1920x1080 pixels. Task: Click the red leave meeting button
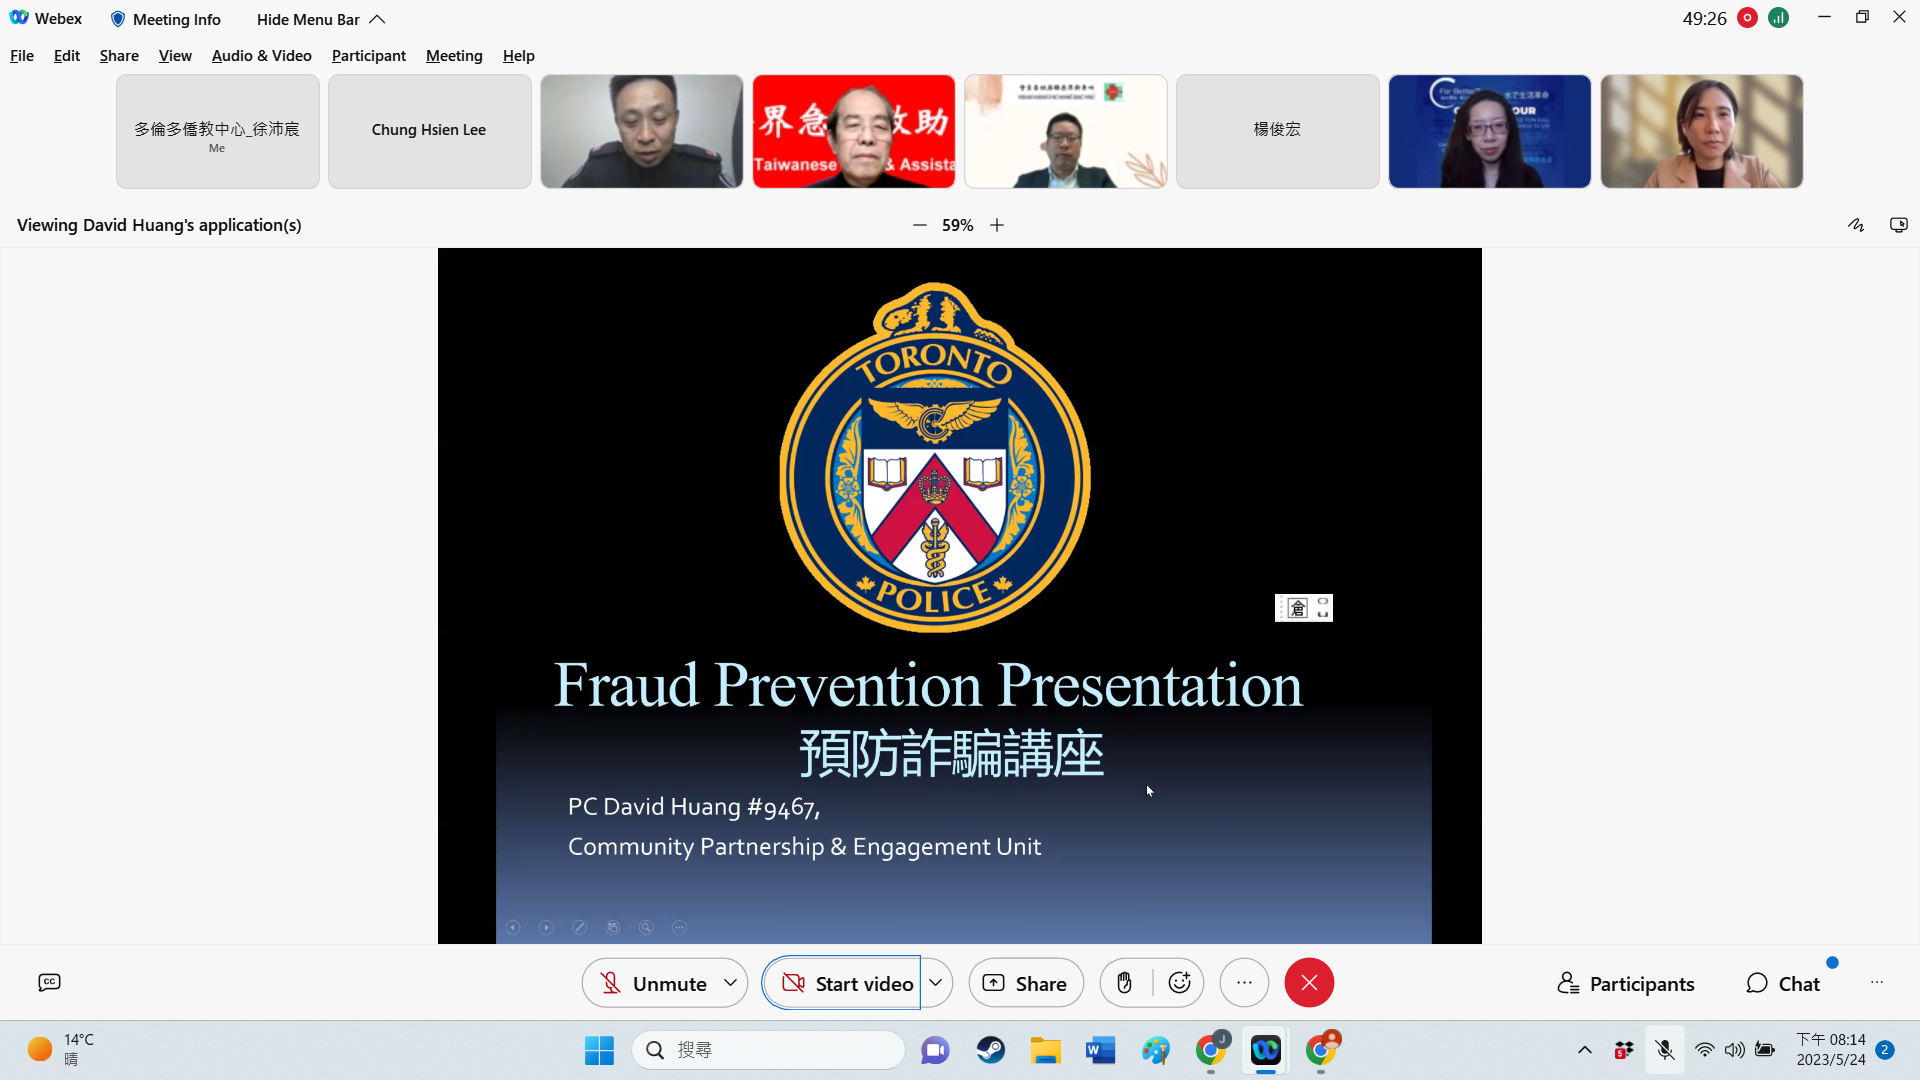1309,983
